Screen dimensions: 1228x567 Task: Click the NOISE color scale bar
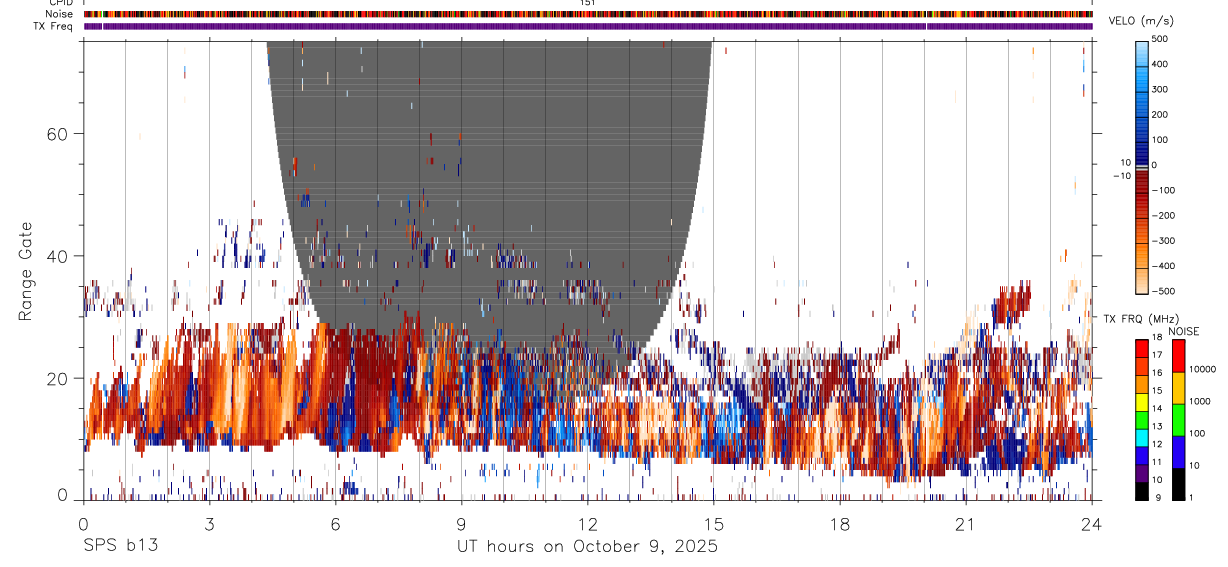pos(1177,420)
